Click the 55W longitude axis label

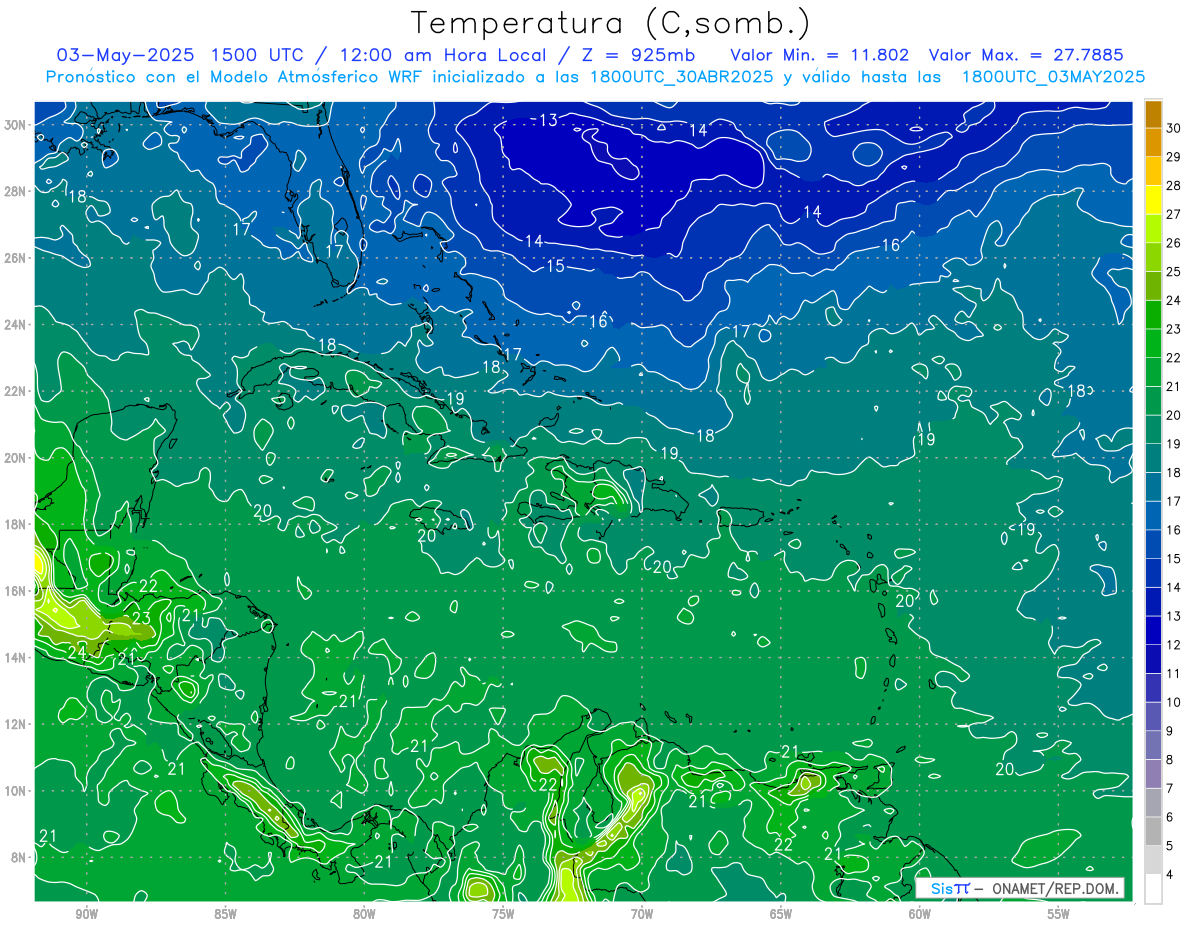click(x=1059, y=914)
